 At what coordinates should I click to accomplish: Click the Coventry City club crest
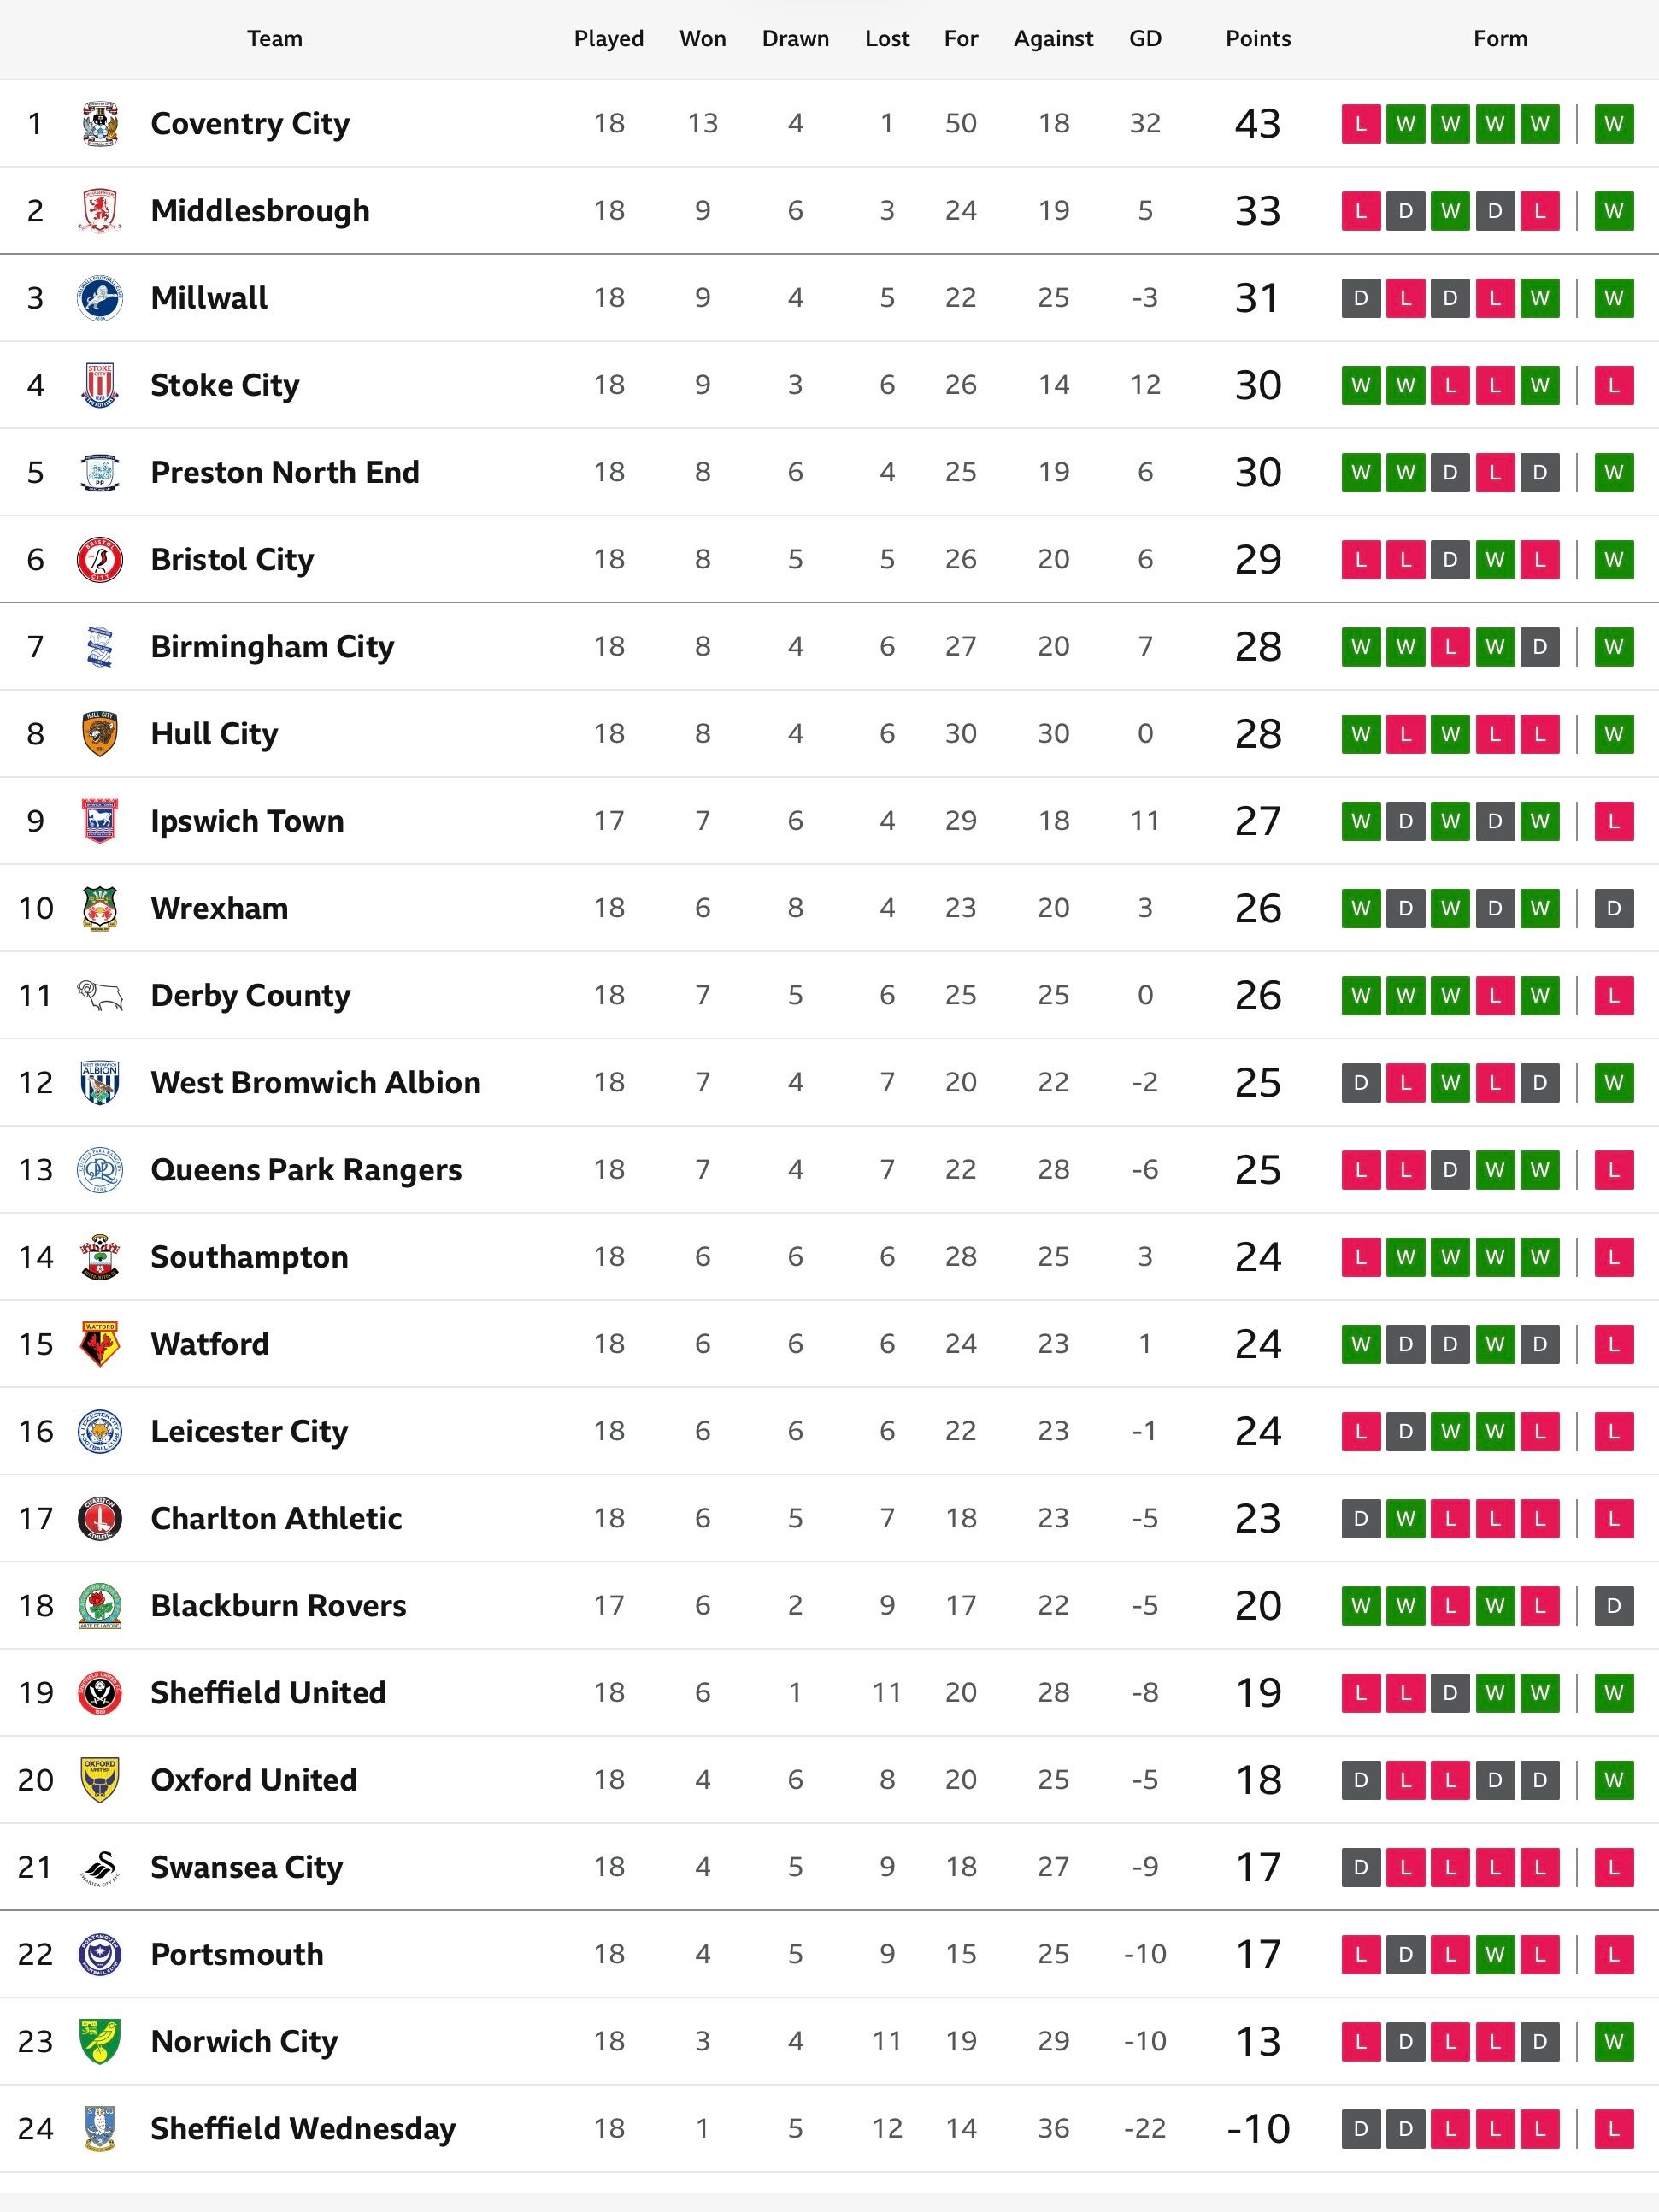click(x=100, y=124)
